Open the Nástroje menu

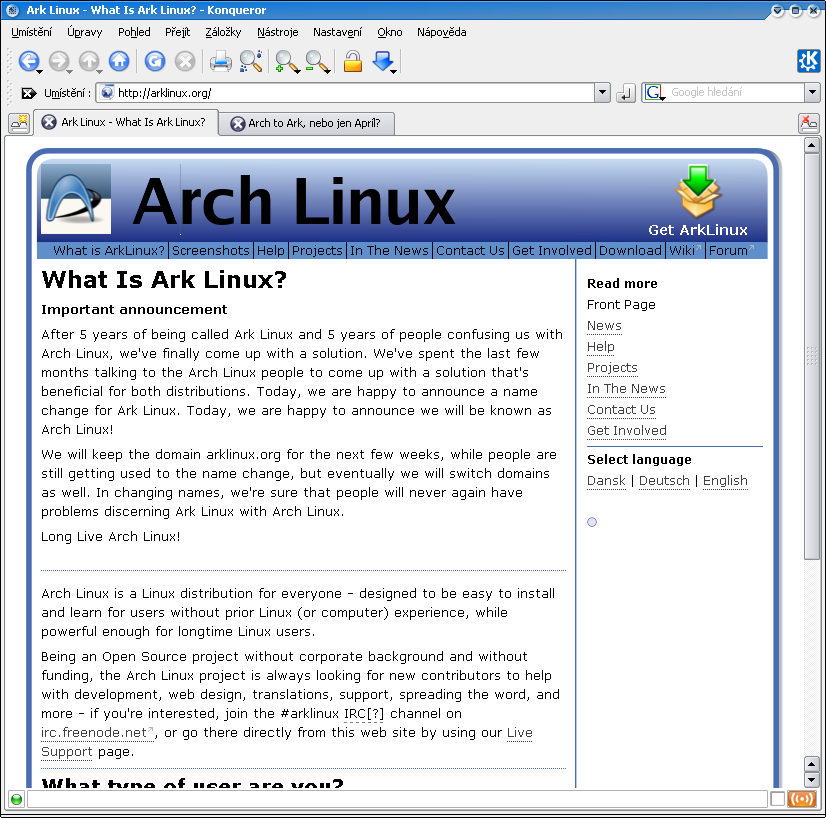coord(278,32)
